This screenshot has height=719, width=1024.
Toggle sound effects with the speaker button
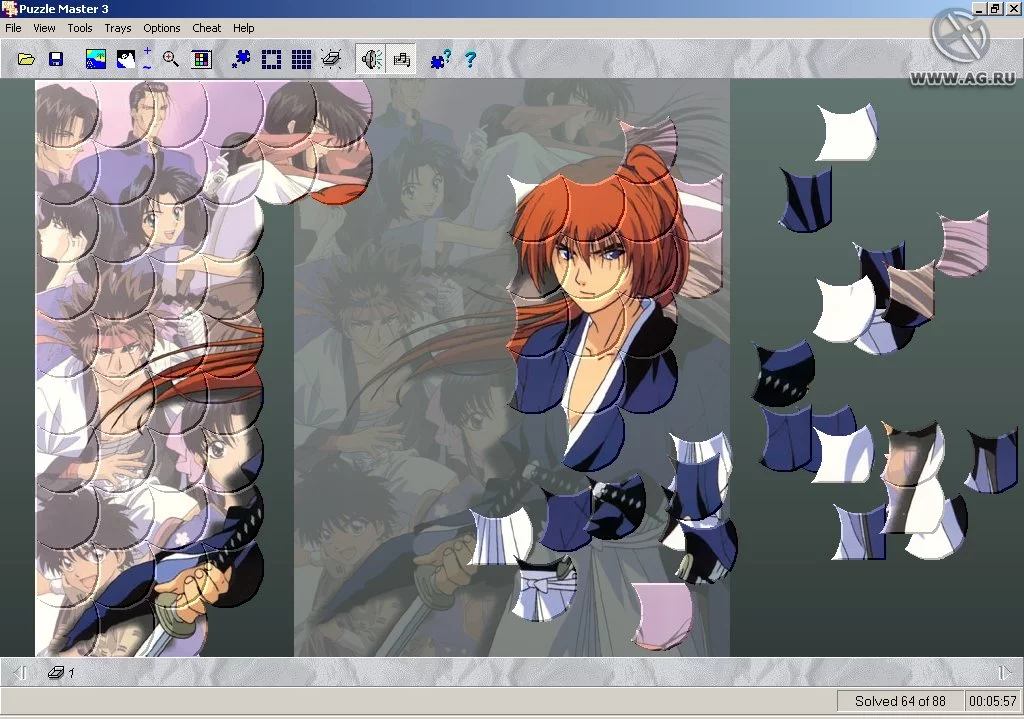pyautogui.click(x=371, y=59)
